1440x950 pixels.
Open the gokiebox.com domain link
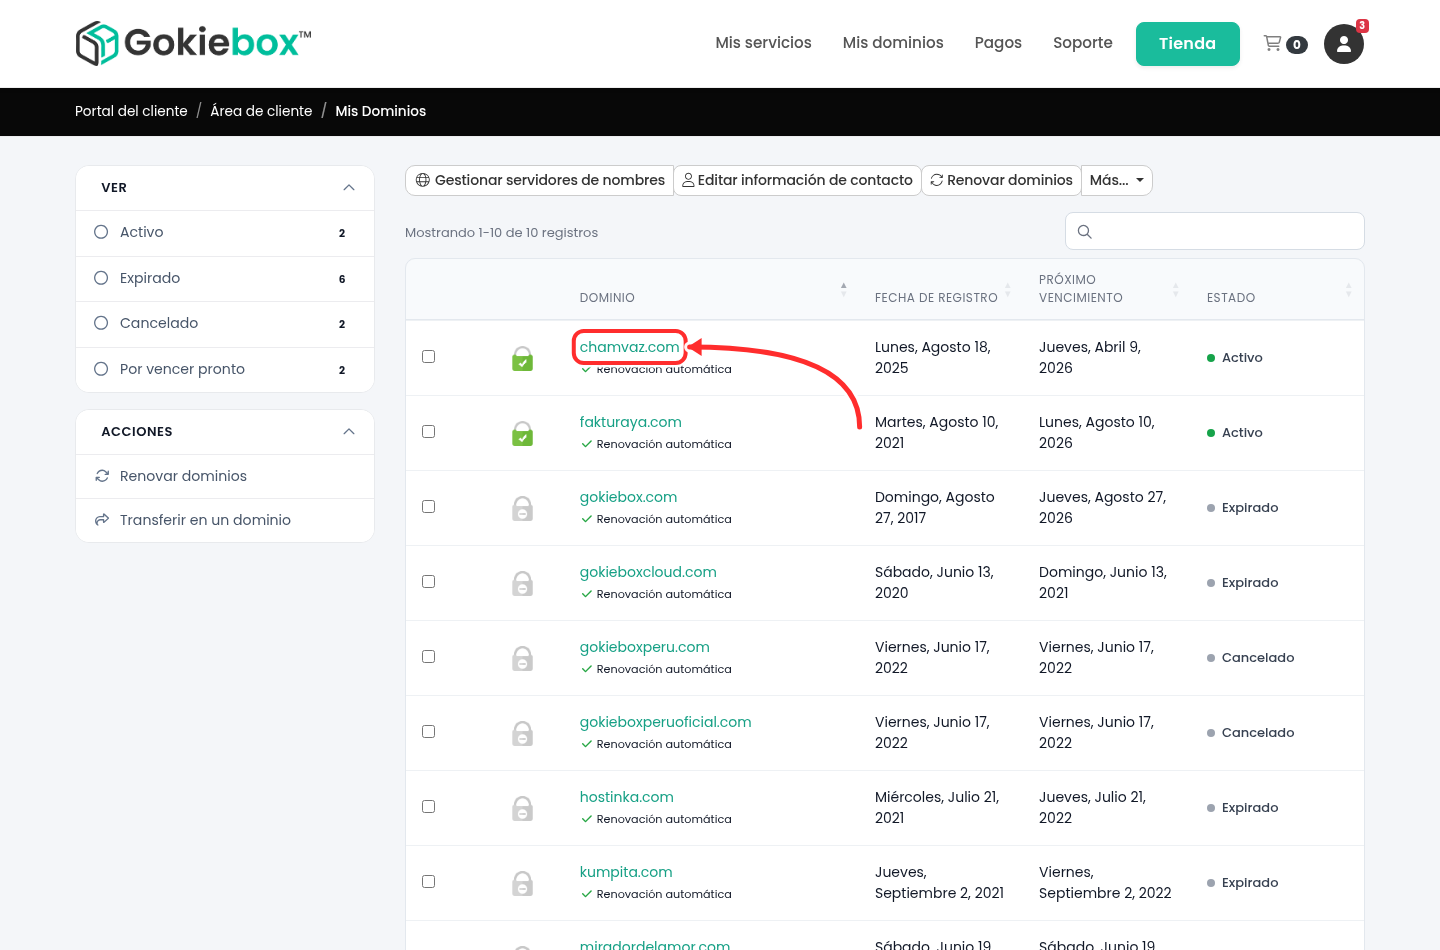point(629,497)
